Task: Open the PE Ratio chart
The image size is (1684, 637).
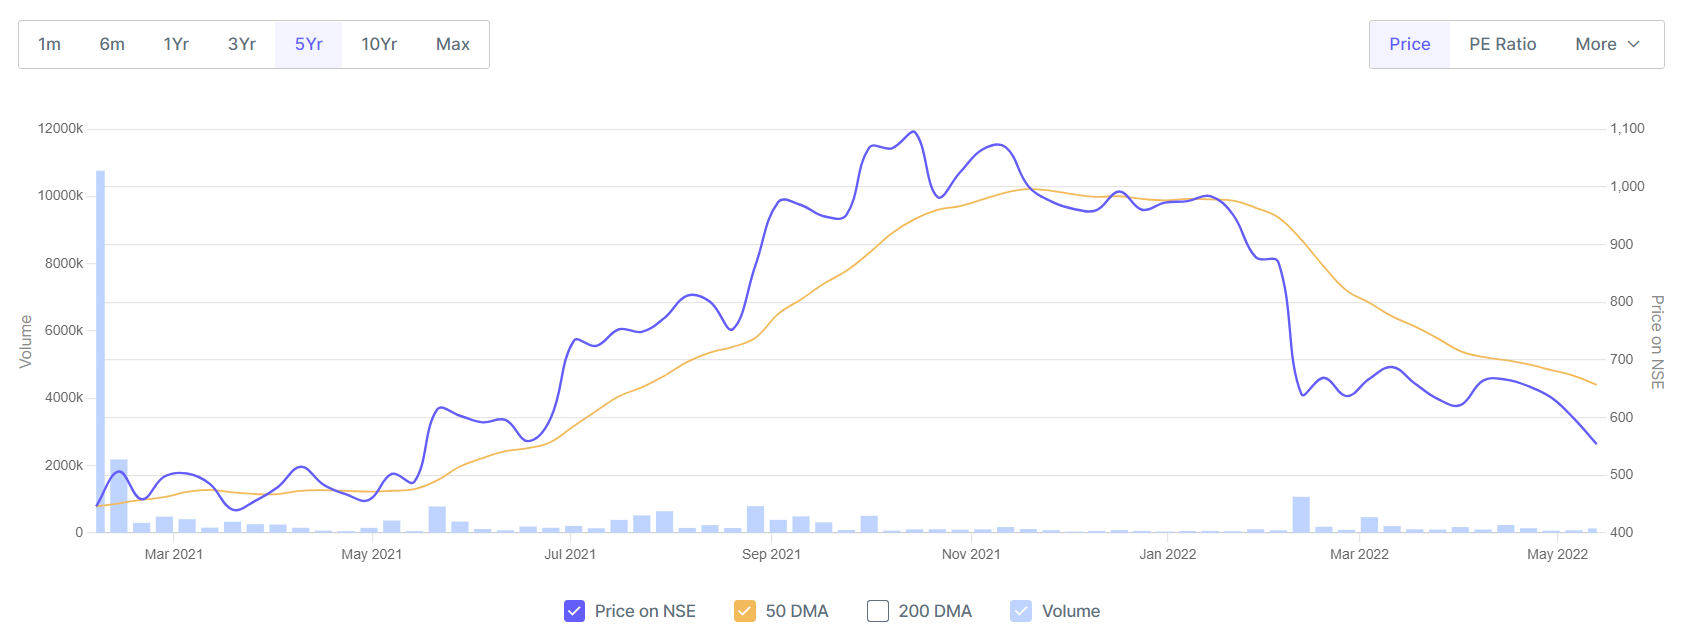Action: [x=1502, y=44]
